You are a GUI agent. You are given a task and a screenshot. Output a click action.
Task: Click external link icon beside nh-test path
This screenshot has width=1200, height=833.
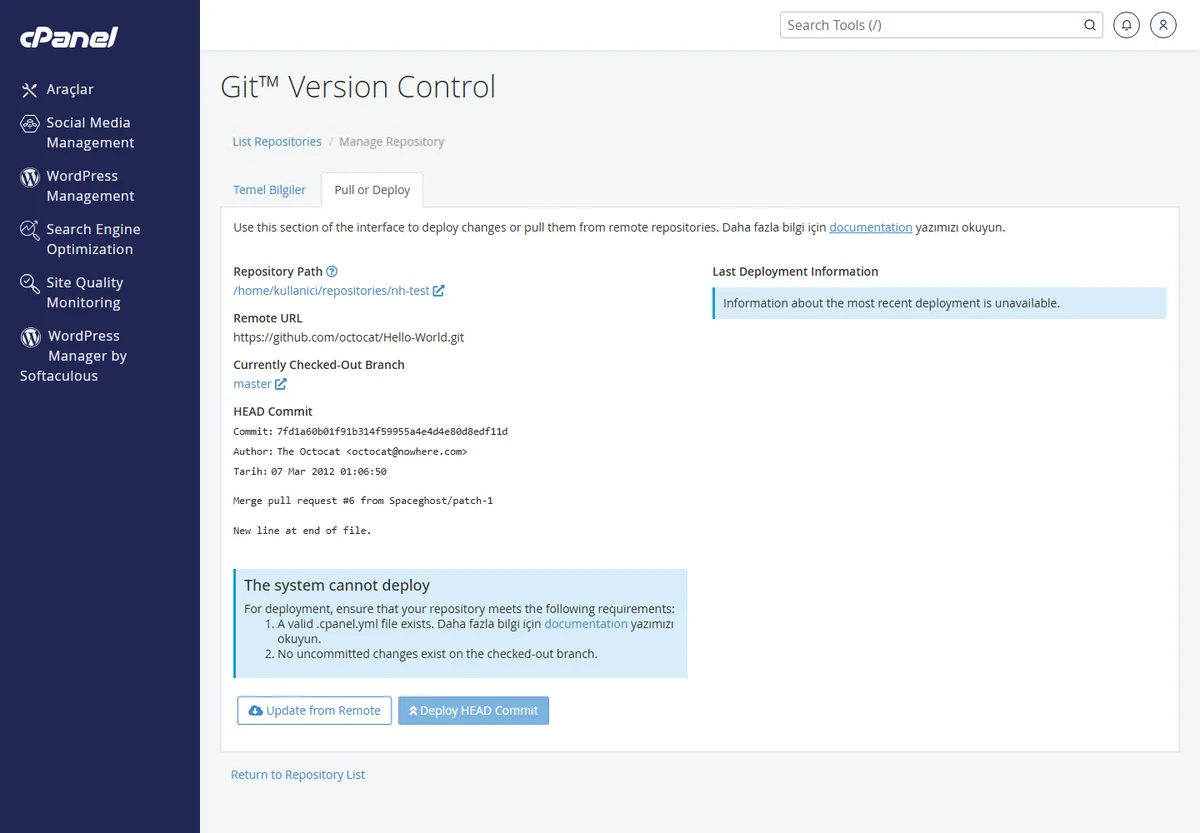click(439, 291)
